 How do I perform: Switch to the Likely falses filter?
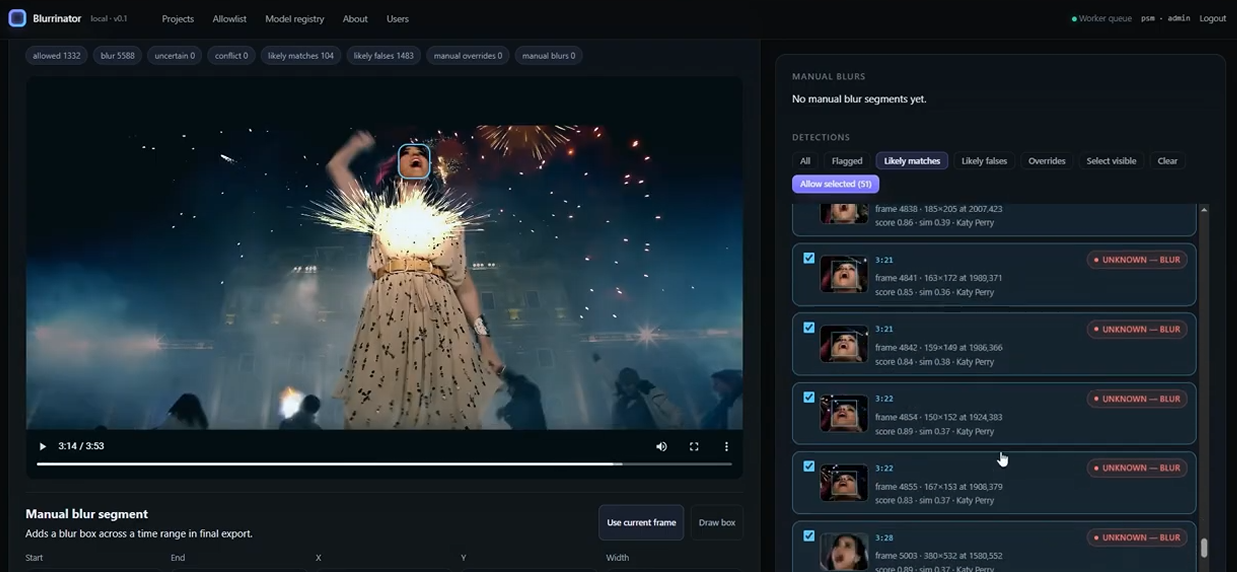[x=984, y=161]
